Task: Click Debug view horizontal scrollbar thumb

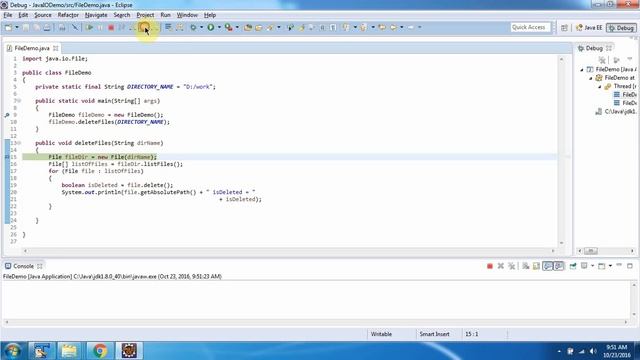Action: tap(591, 251)
